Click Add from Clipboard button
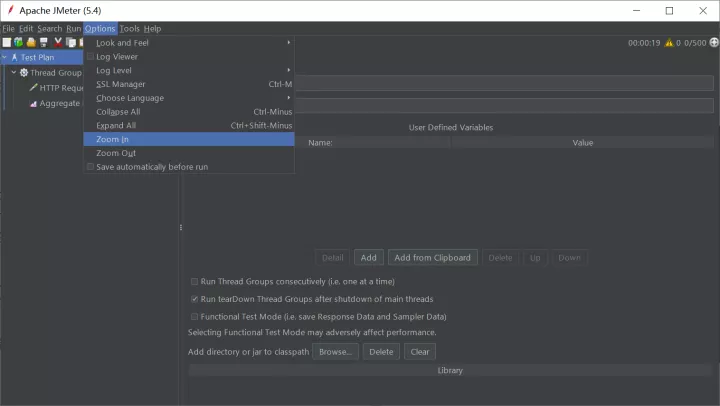The image size is (720, 406). (433, 258)
